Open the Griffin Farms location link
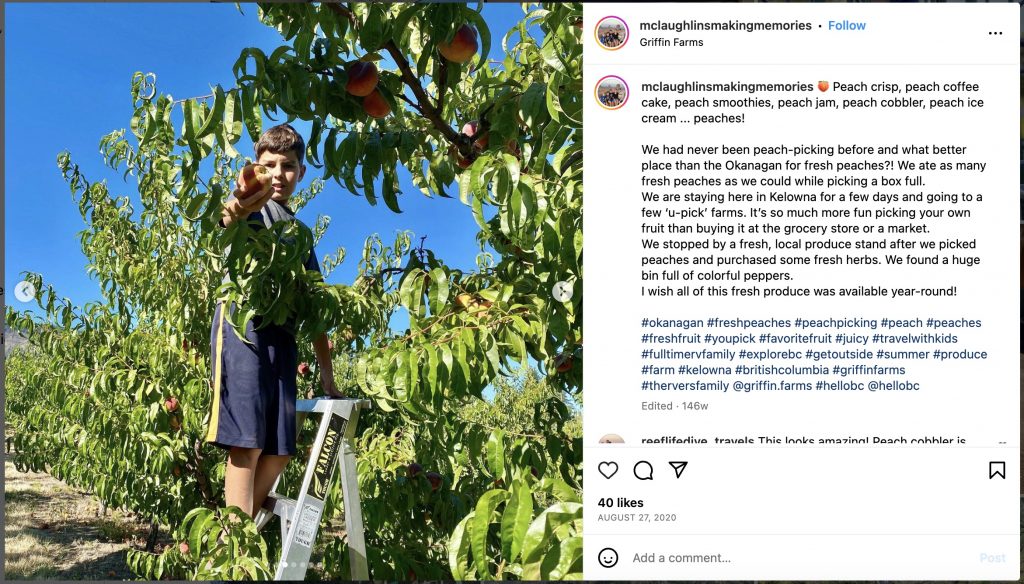This screenshot has height=584, width=1024. [x=671, y=42]
